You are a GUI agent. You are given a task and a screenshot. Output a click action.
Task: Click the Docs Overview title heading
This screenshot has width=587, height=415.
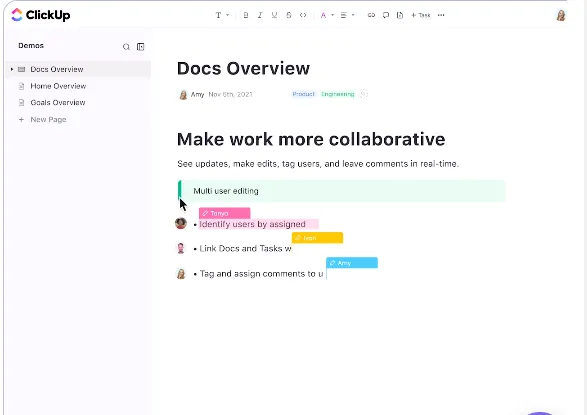(x=243, y=68)
